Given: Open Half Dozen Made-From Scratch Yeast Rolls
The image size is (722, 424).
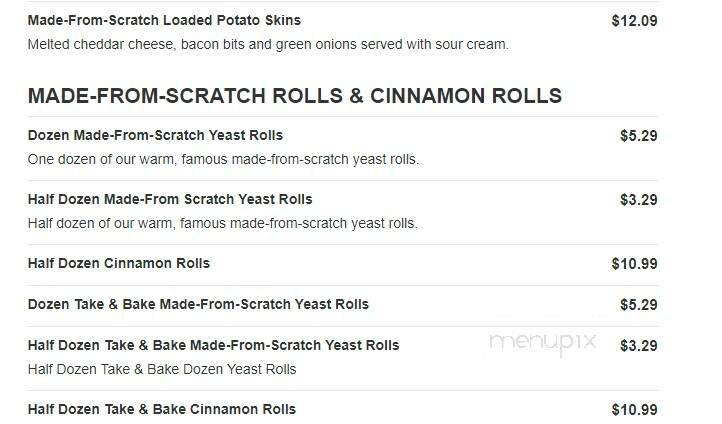Looking at the screenshot, I should tap(170, 199).
